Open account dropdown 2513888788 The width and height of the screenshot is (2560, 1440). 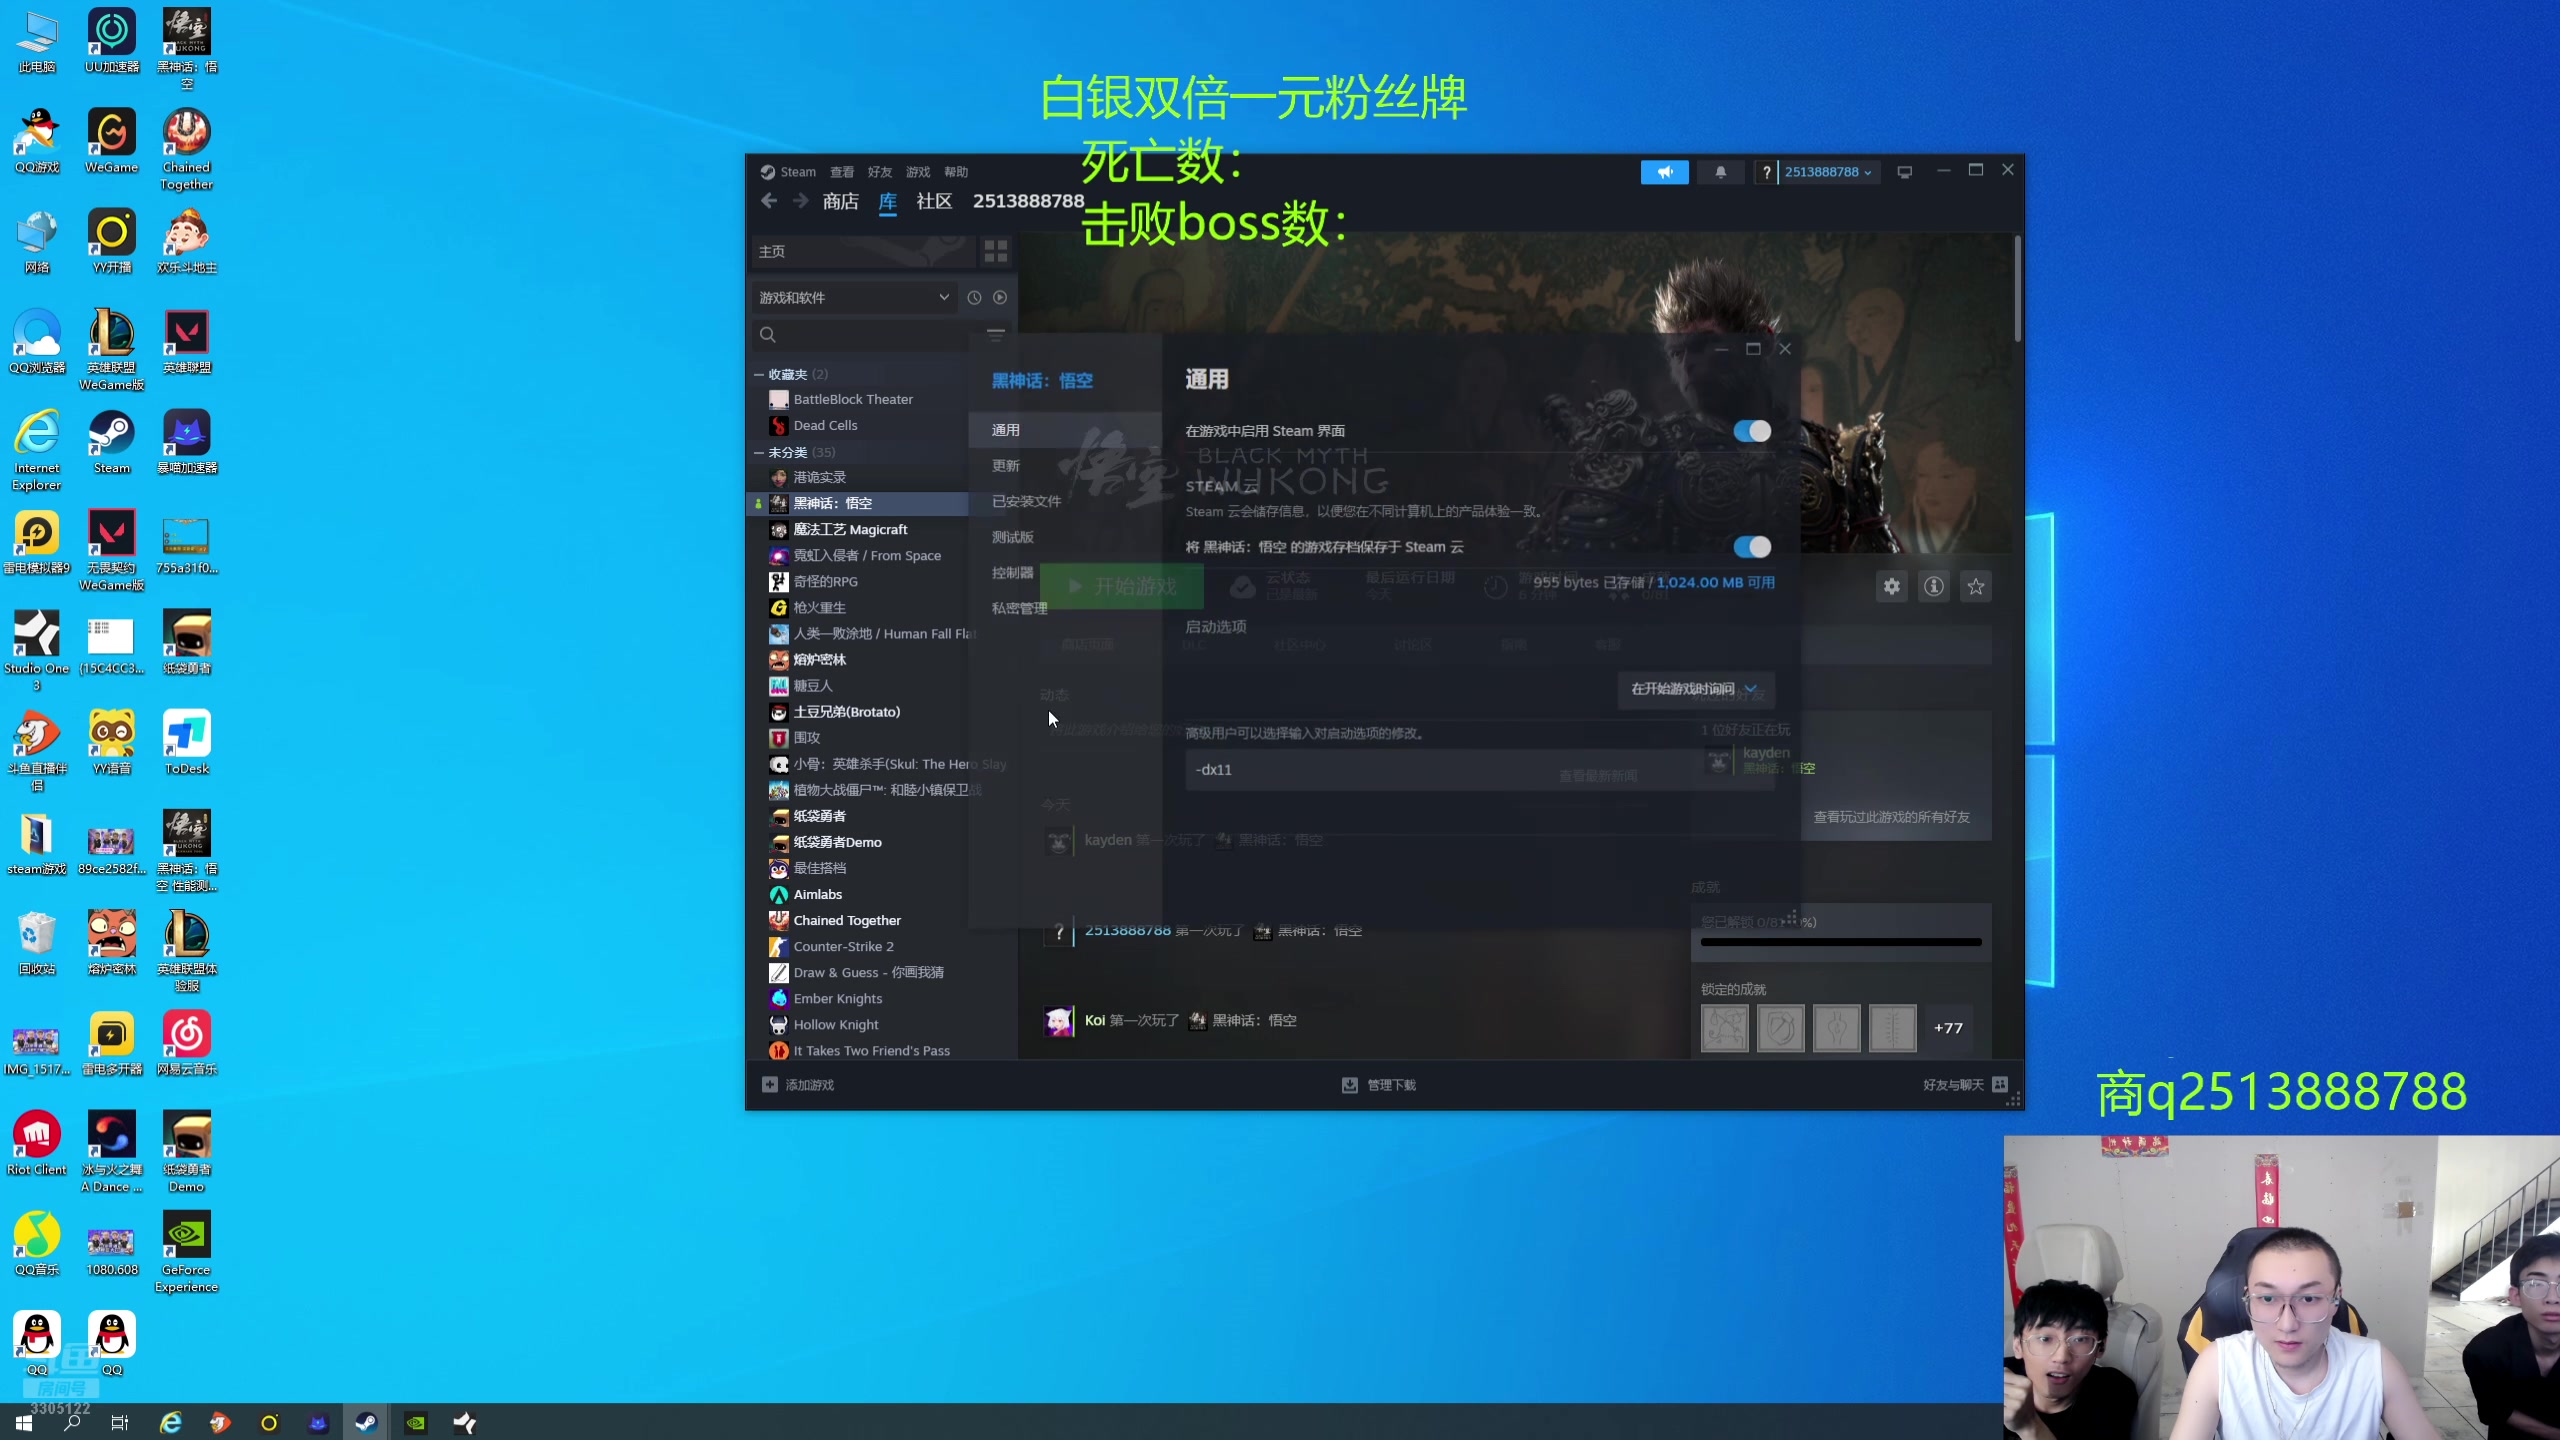[x=1827, y=172]
